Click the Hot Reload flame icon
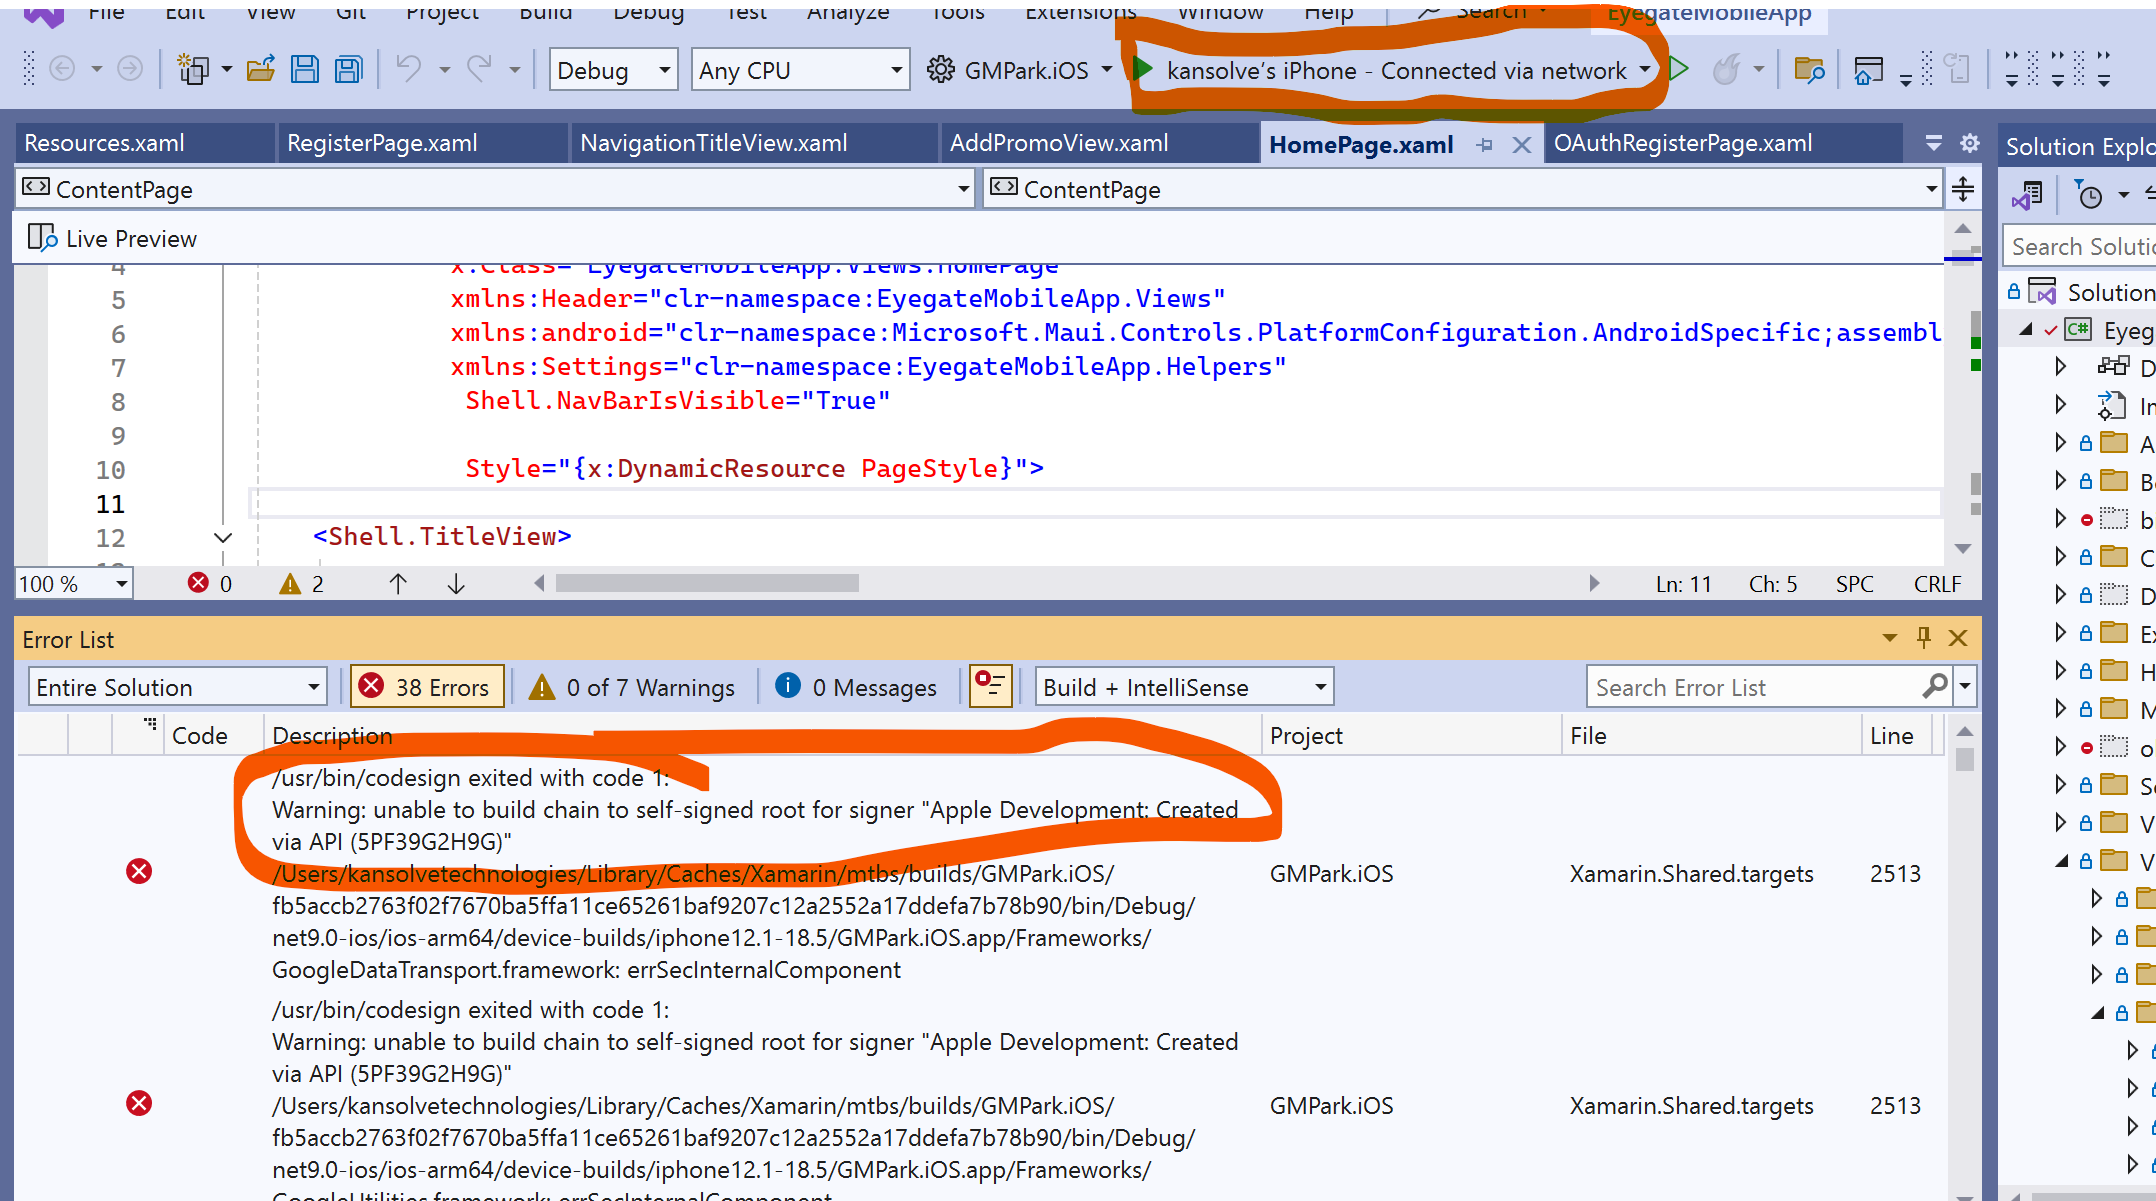The width and height of the screenshot is (2156, 1201). [x=1726, y=69]
